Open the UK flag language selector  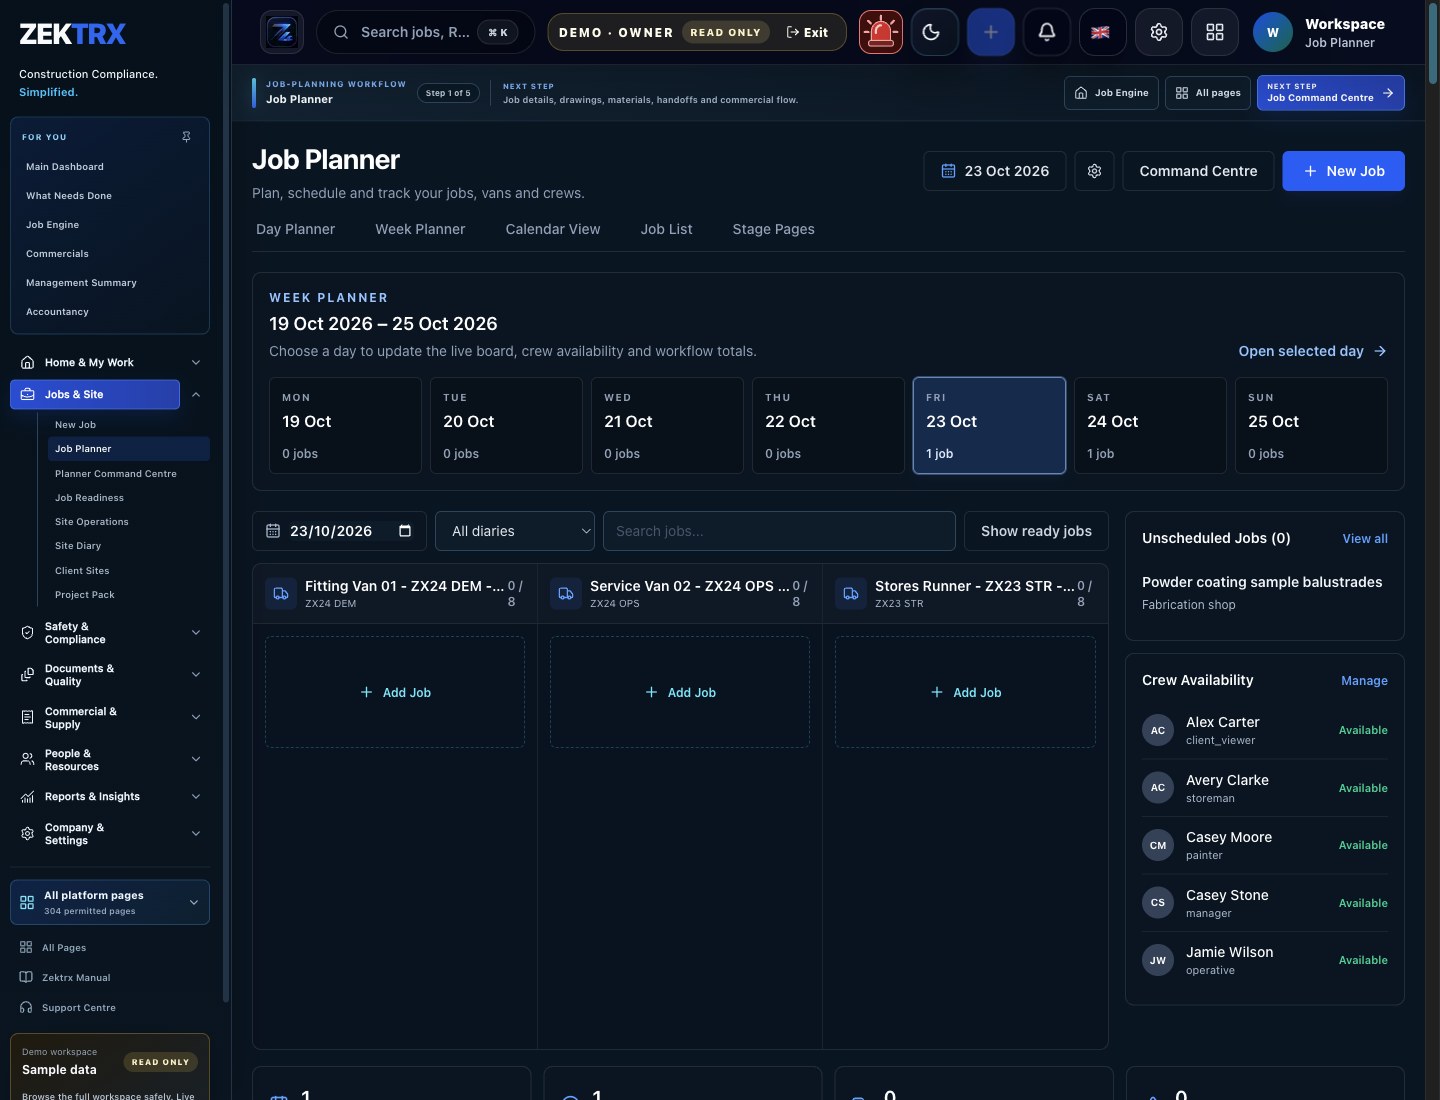pyautogui.click(x=1101, y=32)
